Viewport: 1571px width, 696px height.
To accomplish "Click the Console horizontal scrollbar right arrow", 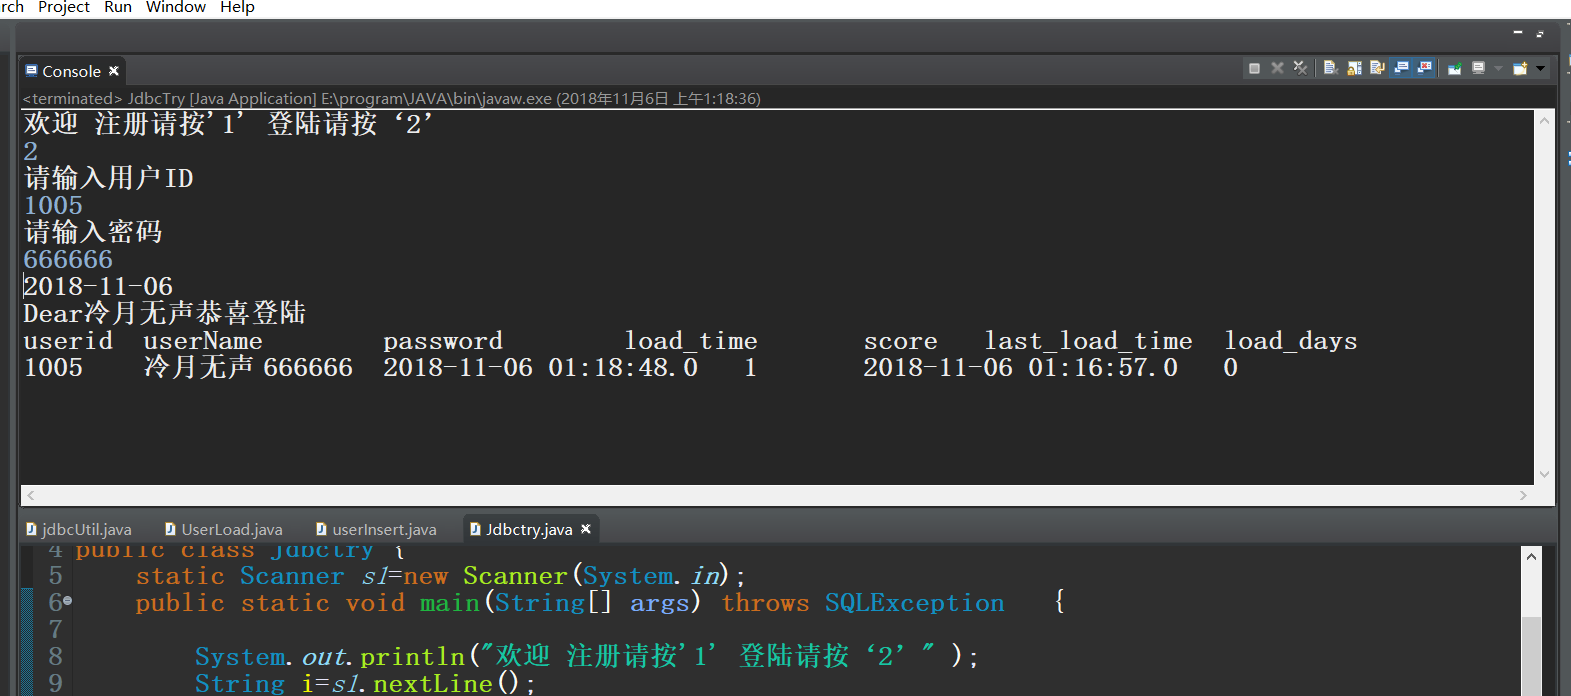I will point(1523,495).
